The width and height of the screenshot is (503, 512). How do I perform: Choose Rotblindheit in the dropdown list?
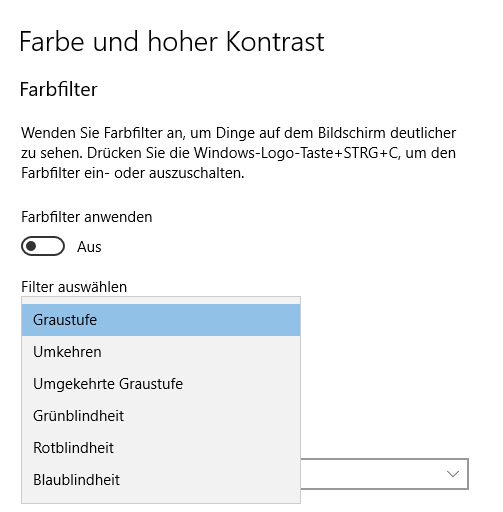pos(161,448)
